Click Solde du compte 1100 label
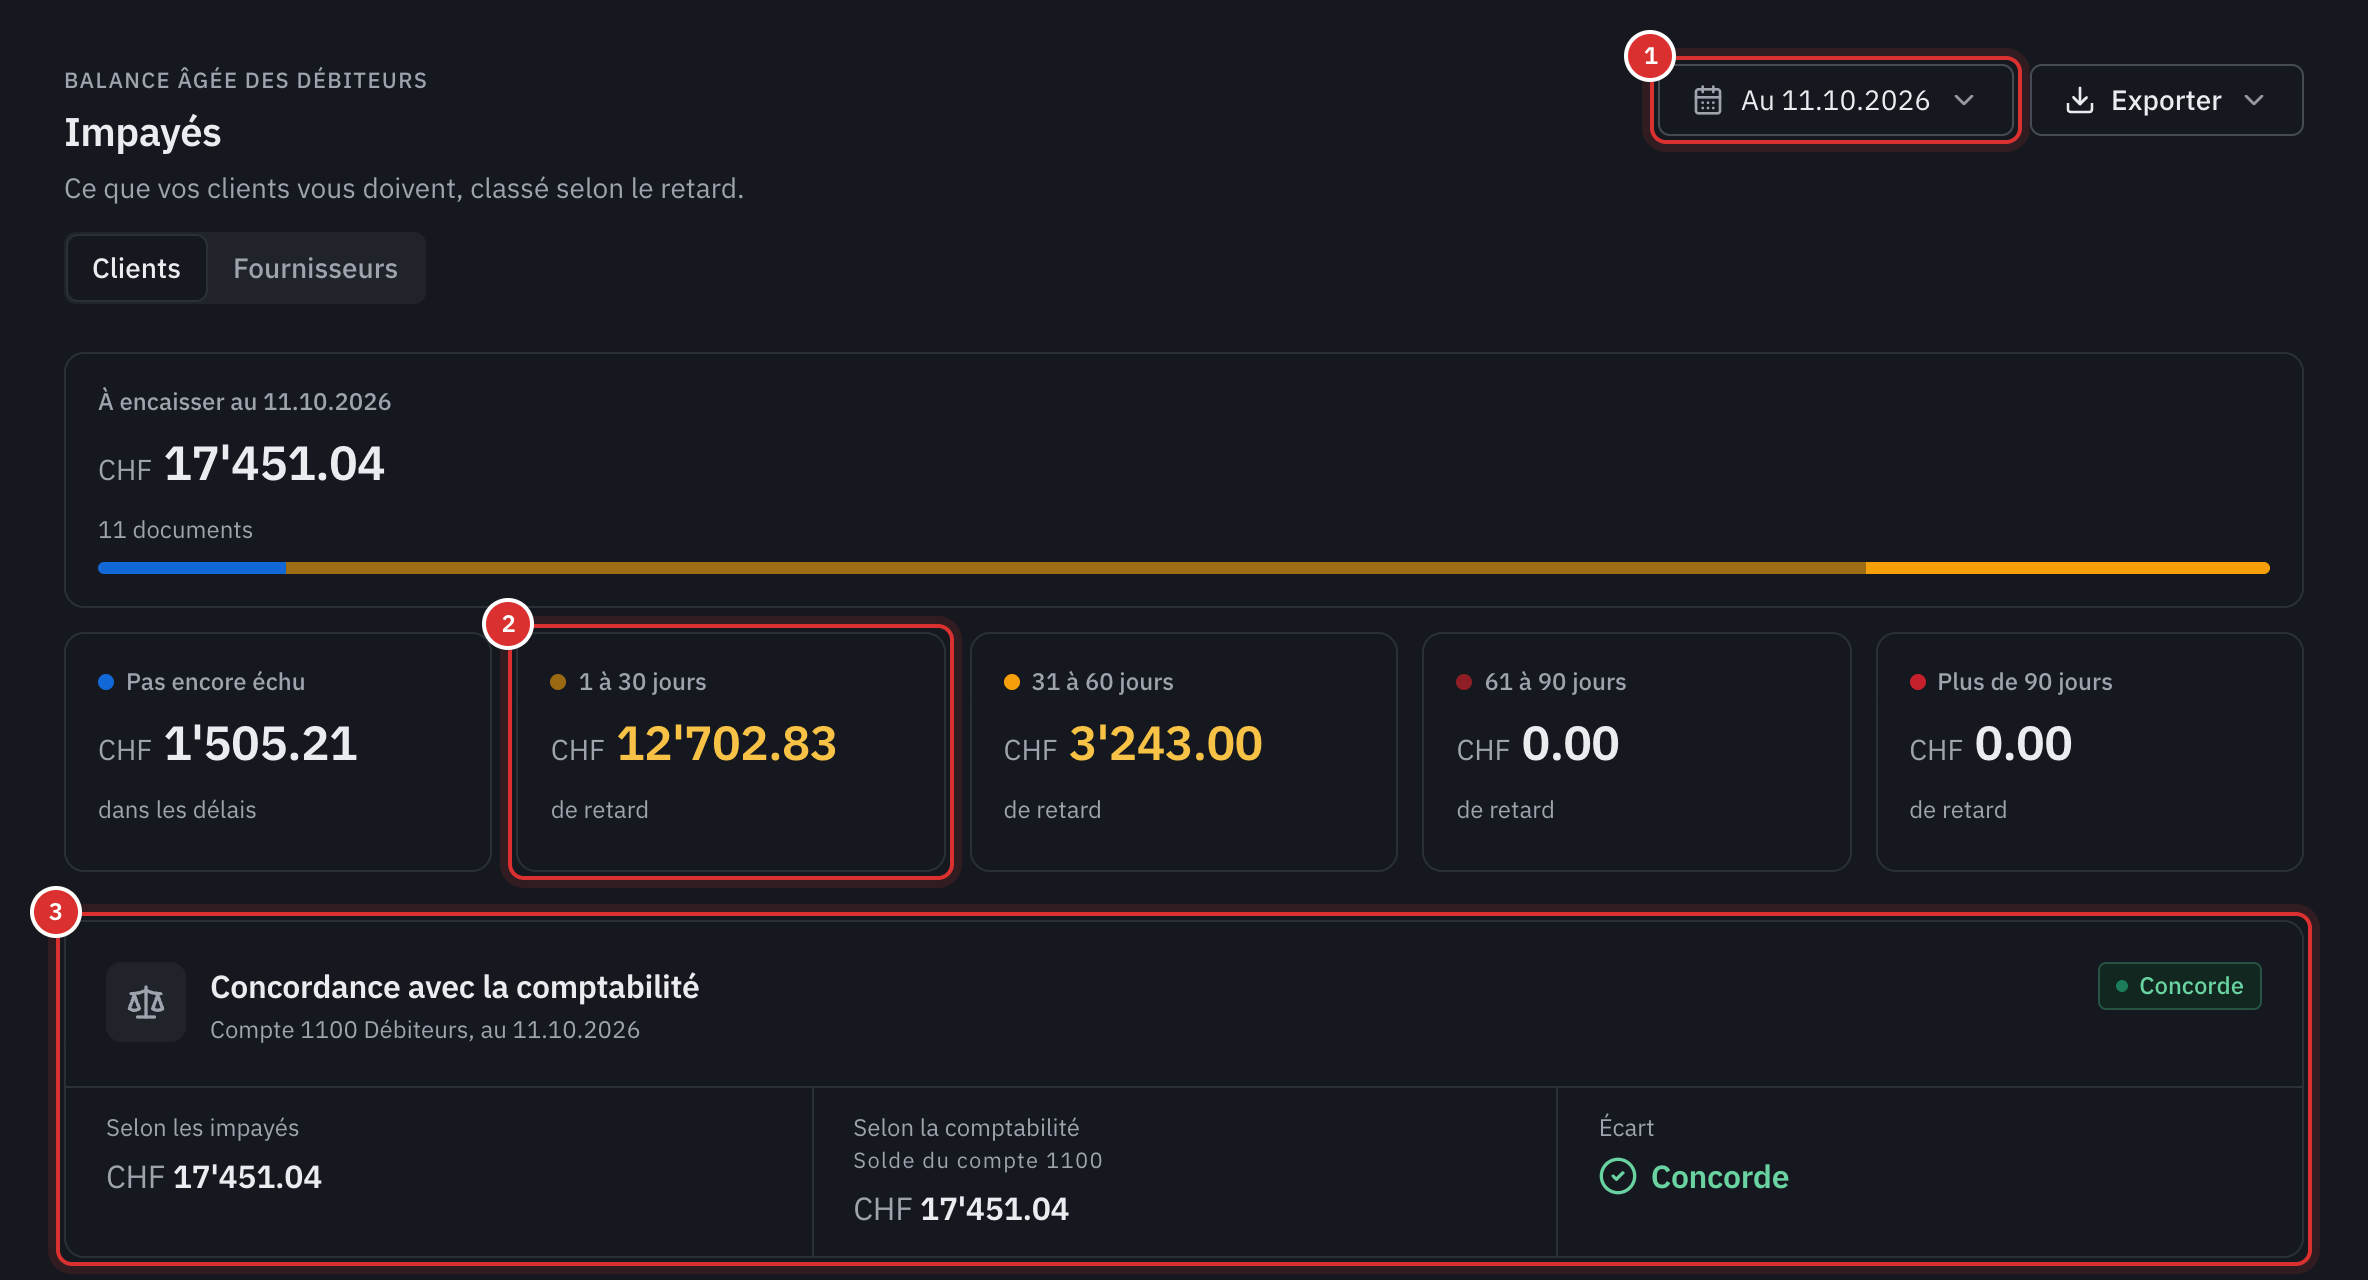Screen dimensions: 2368x1280 click(x=978, y=1160)
